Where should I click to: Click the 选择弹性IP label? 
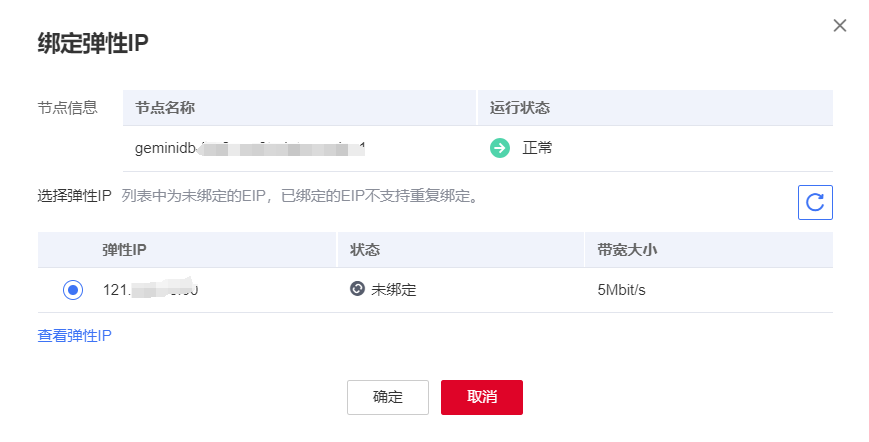74,196
